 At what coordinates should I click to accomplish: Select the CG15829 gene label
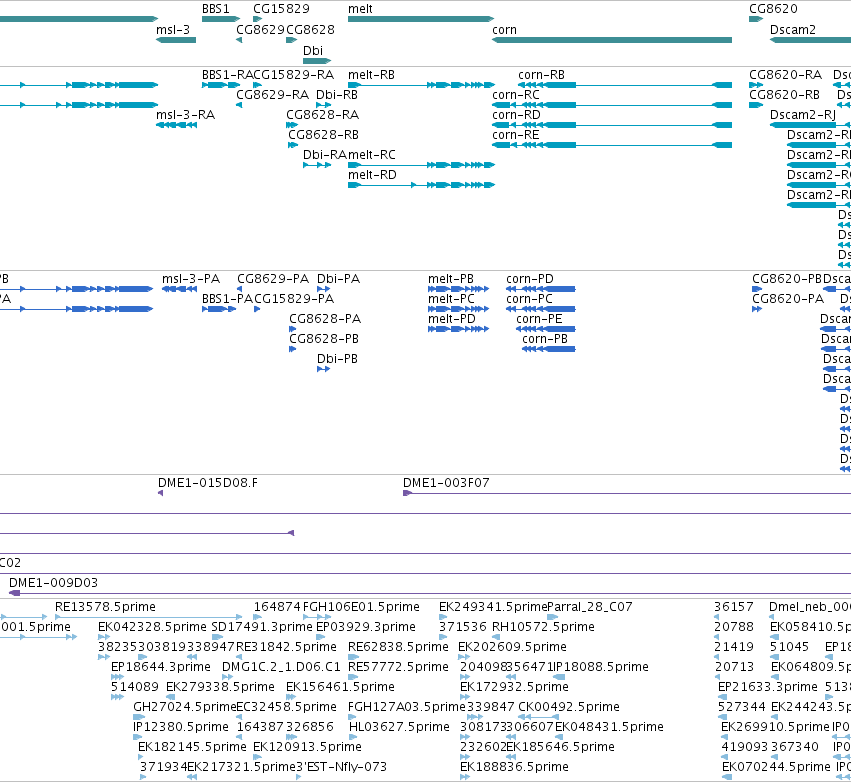(x=281, y=9)
